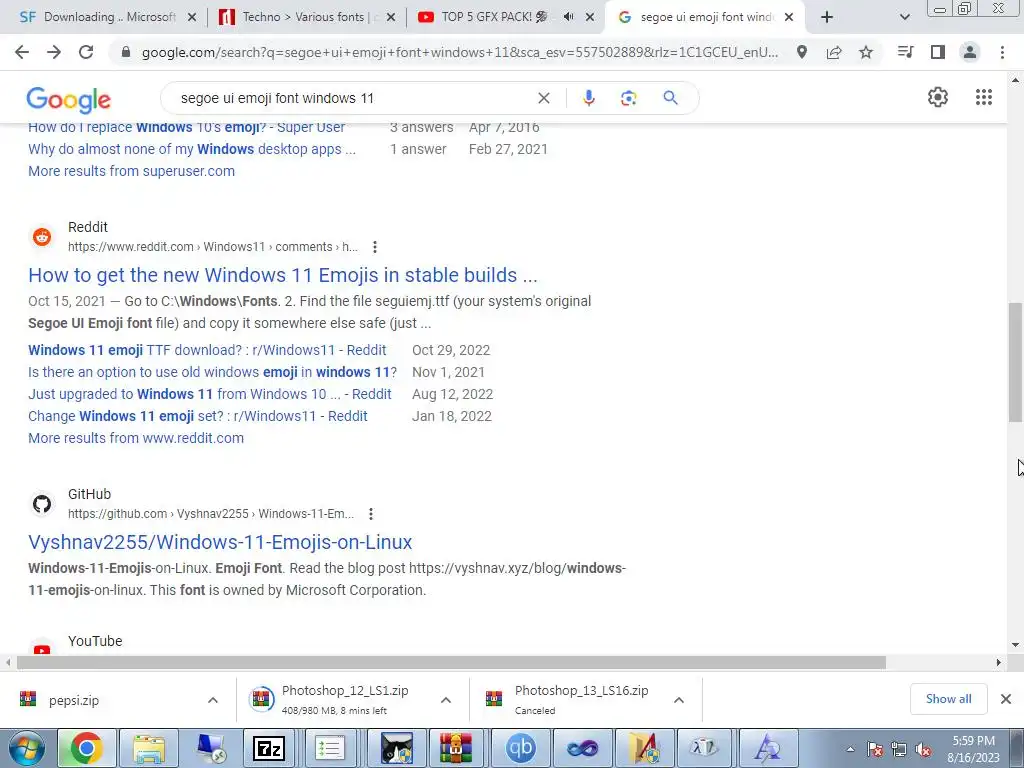
Task: Click the scroll down arrow
Action: click(1016, 645)
